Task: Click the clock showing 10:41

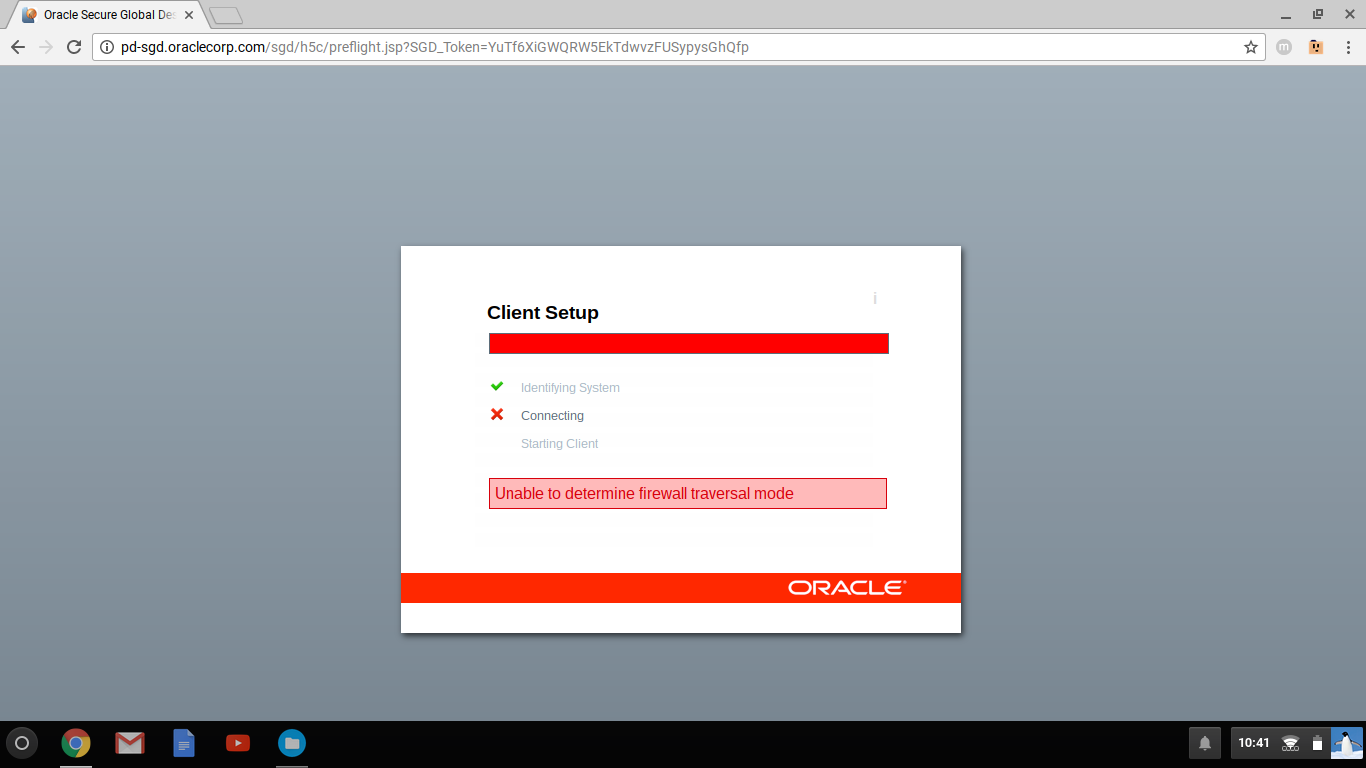Action: [1254, 743]
